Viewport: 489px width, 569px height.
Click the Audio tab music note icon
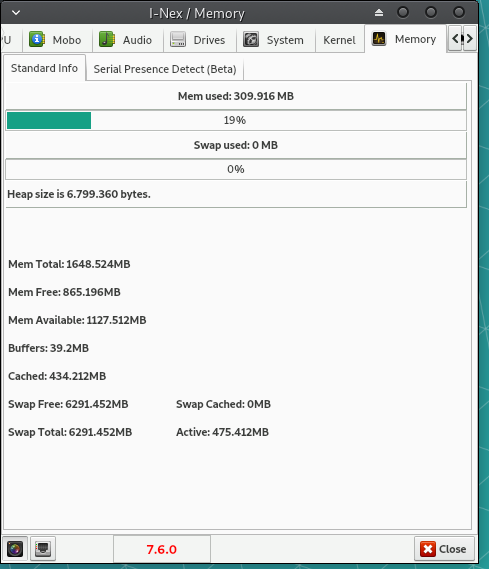click(107, 39)
